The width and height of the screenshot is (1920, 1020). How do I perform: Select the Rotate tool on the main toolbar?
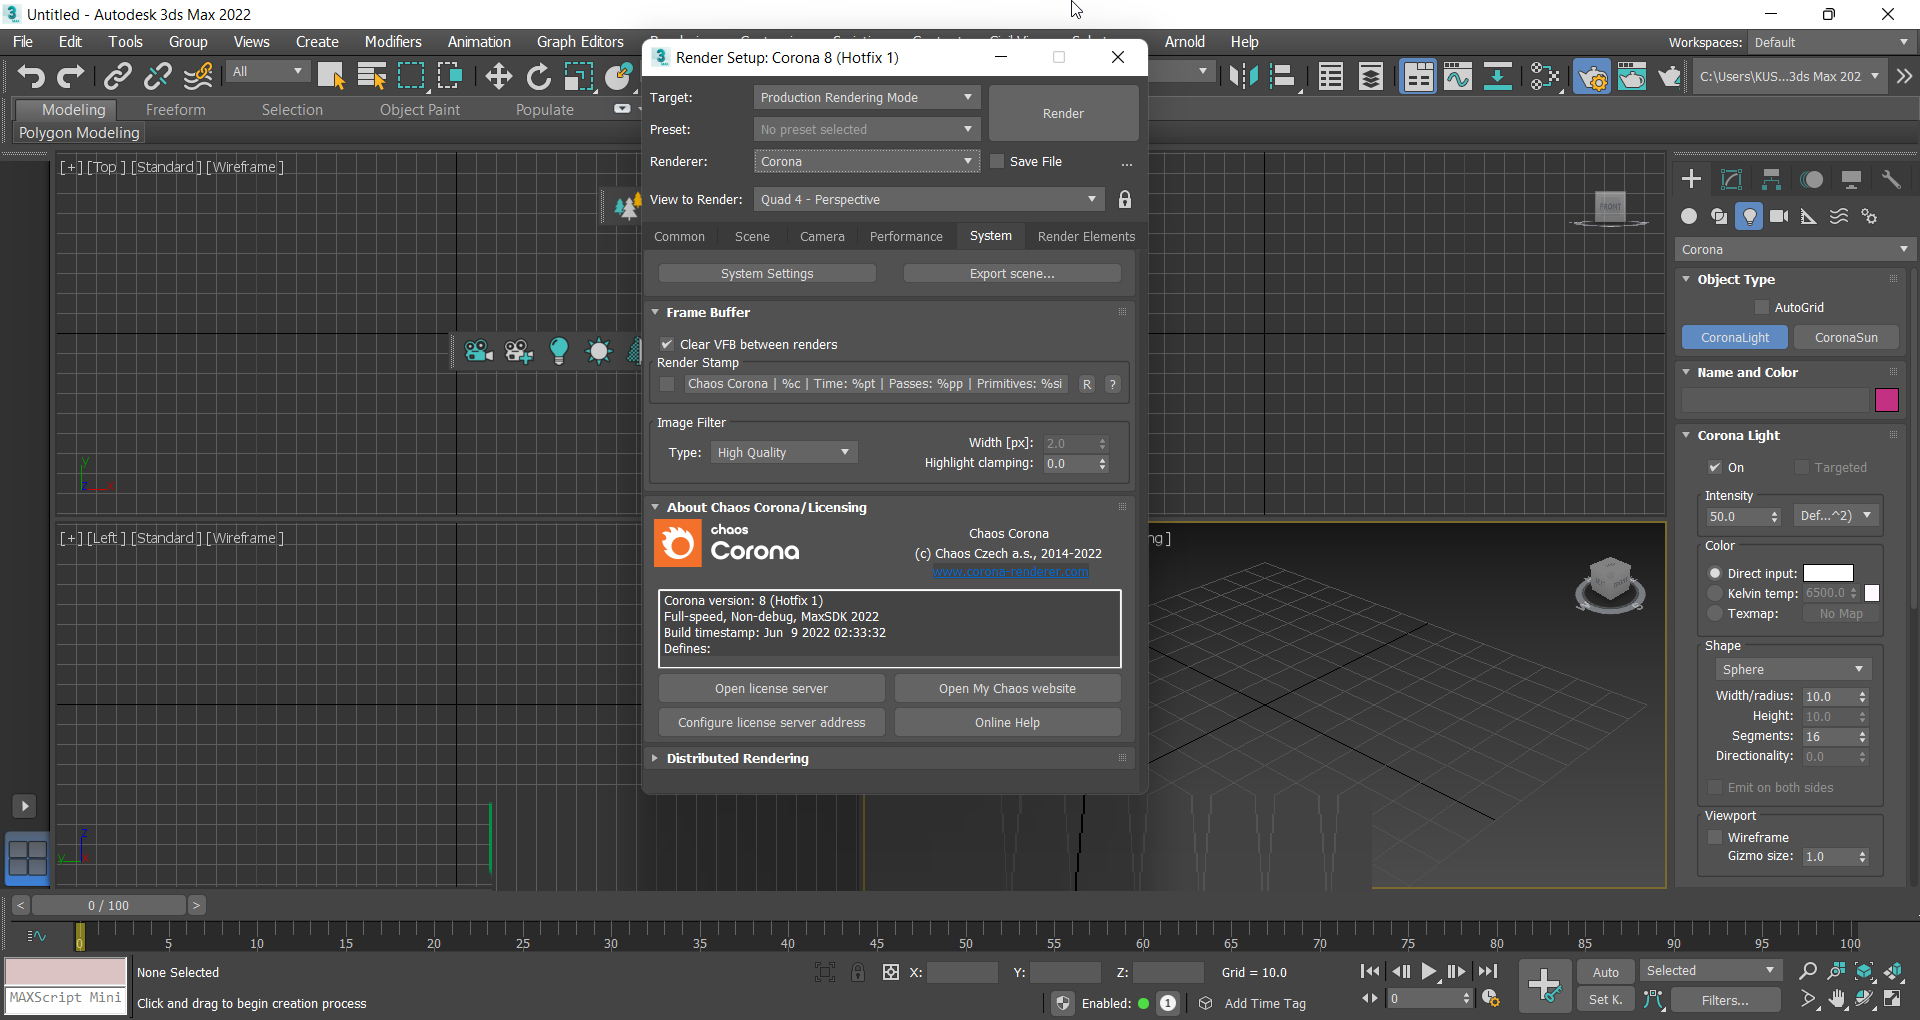[537, 76]
